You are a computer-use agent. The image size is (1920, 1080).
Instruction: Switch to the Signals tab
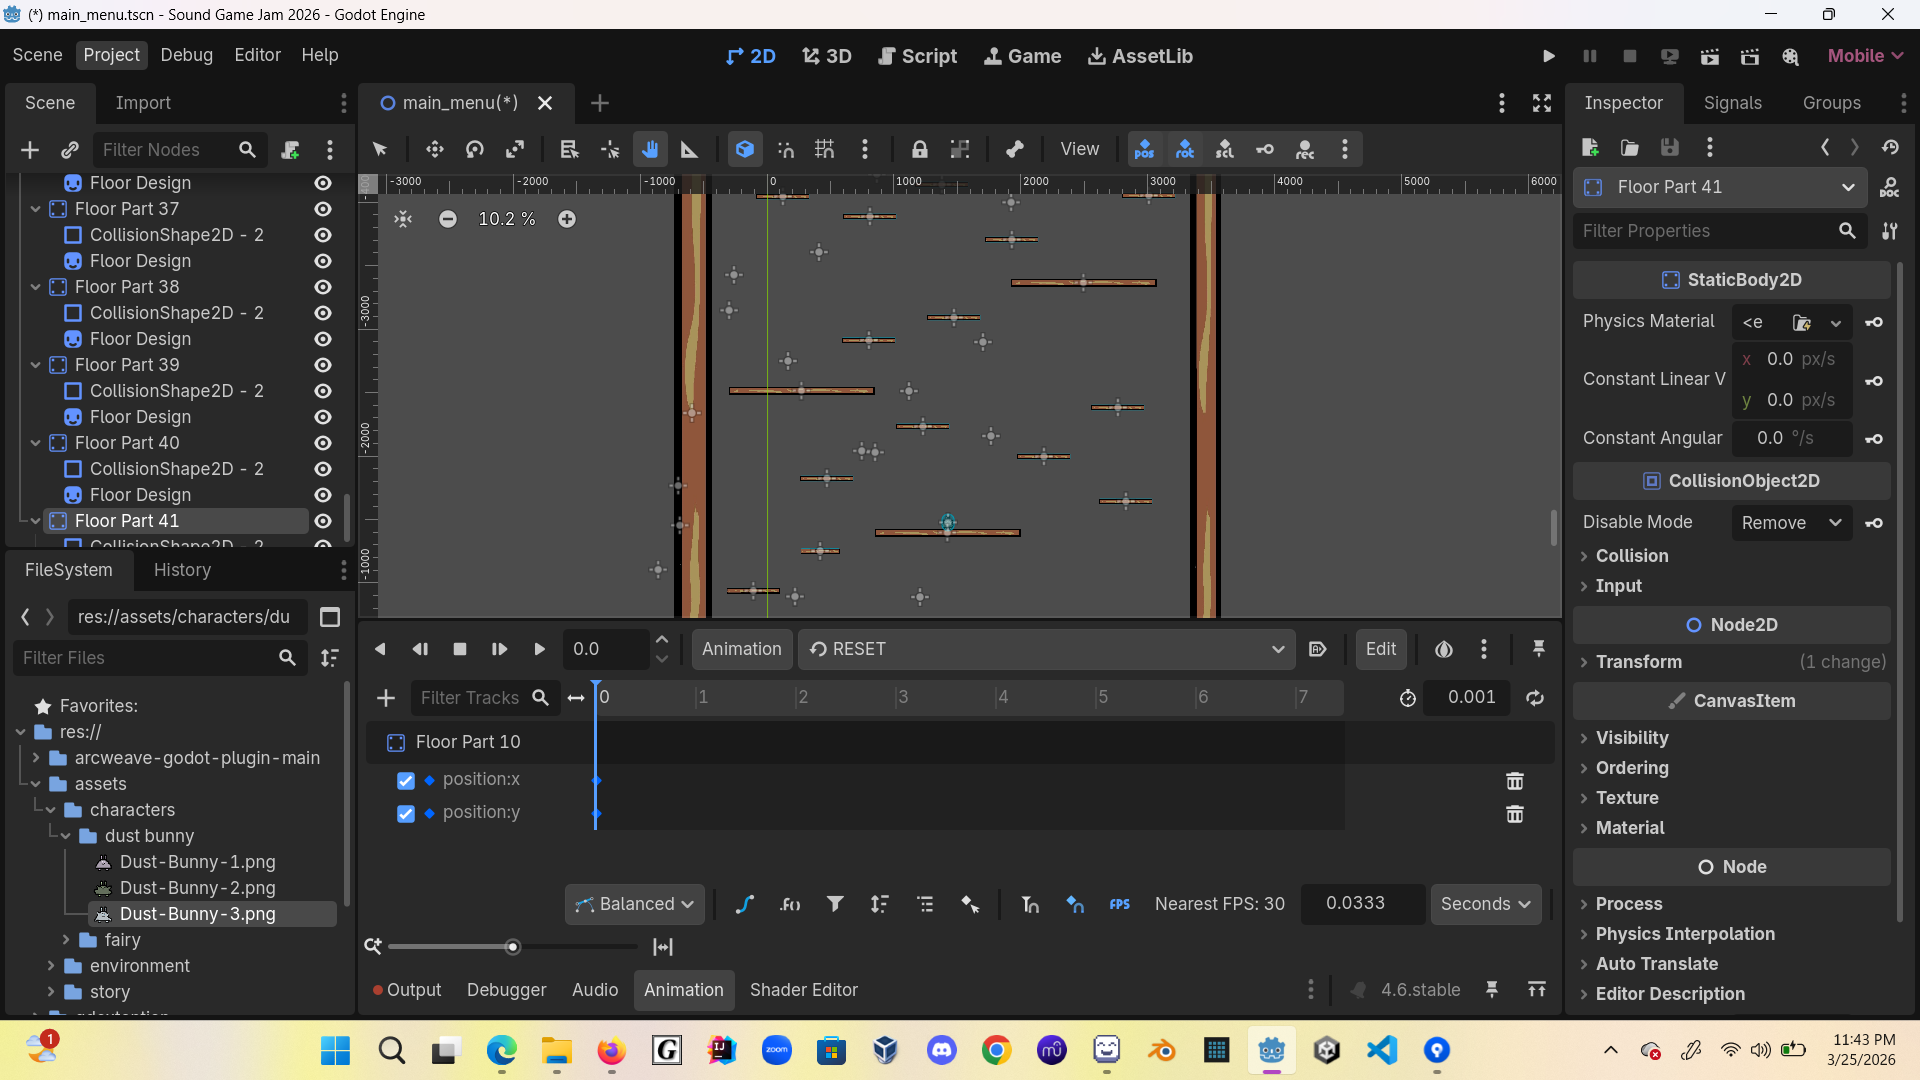pos(1732,103)
